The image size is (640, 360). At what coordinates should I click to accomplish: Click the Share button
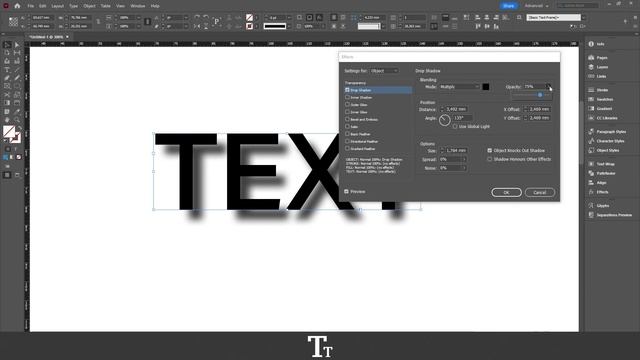509,6
